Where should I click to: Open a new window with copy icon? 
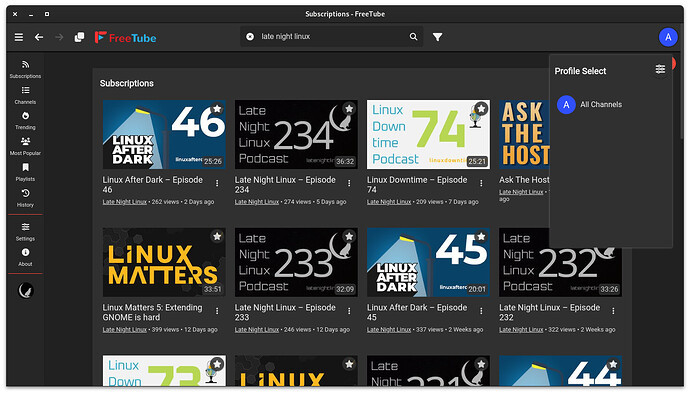tap(79, 37)
